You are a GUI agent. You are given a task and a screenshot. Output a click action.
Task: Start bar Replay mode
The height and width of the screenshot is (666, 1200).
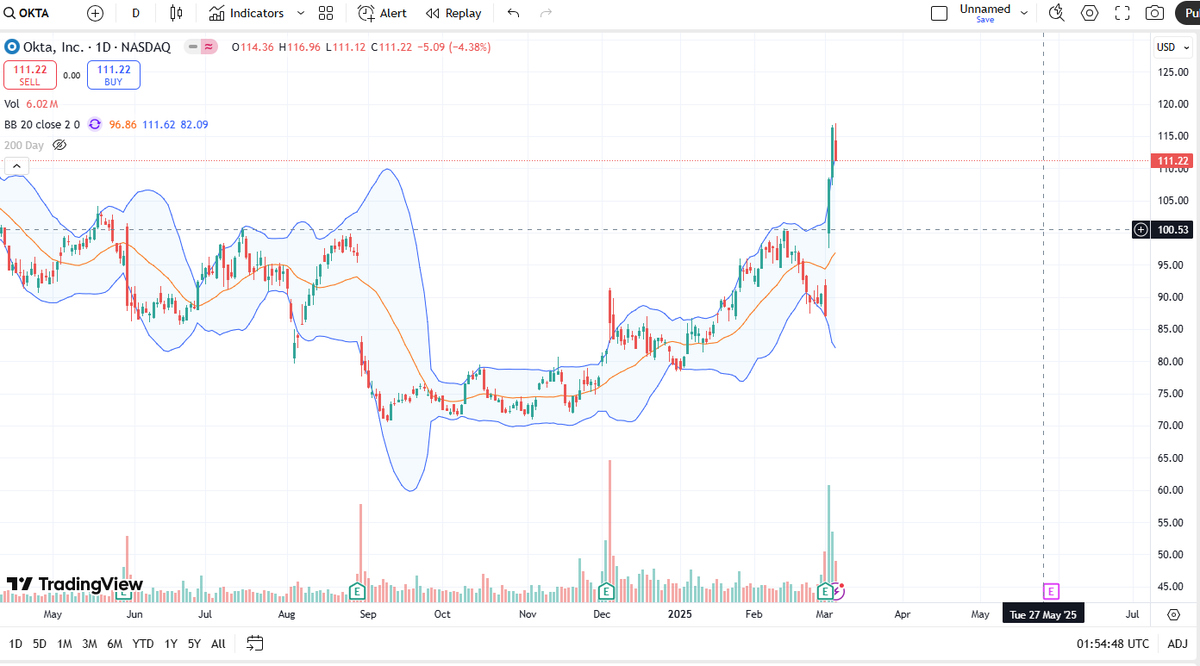coord(453,13)
